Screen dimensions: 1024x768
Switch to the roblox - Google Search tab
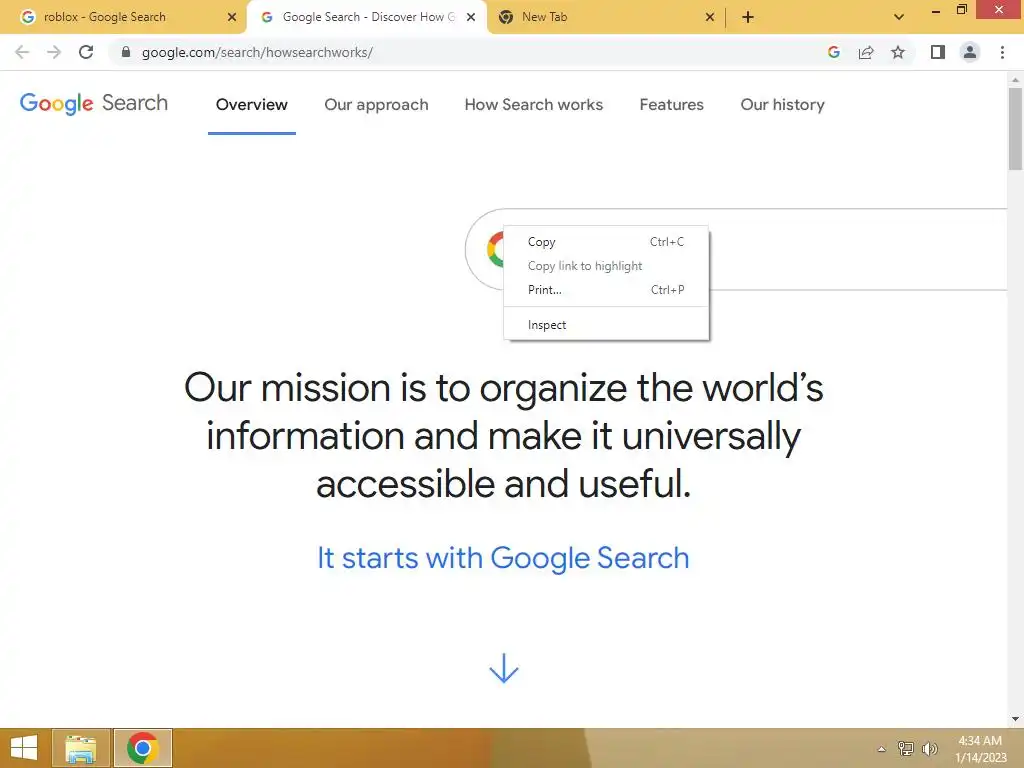[124, 17]
